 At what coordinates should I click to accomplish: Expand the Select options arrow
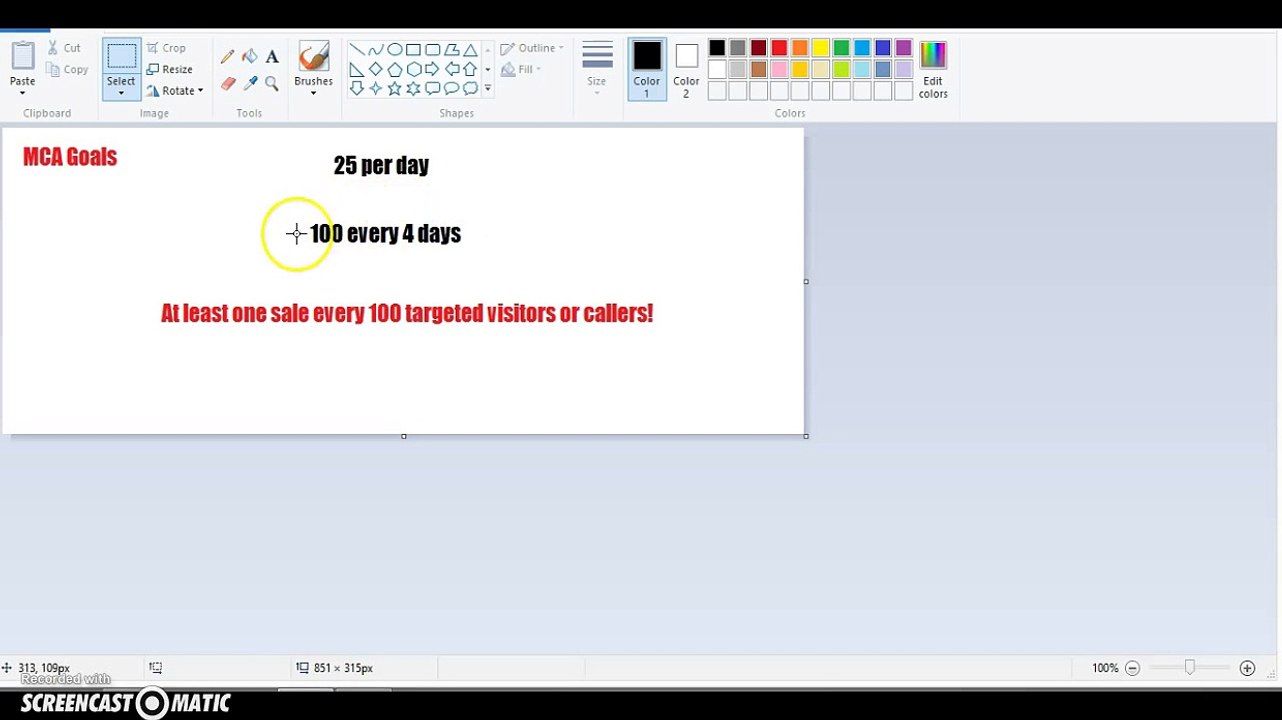[121, 94]
